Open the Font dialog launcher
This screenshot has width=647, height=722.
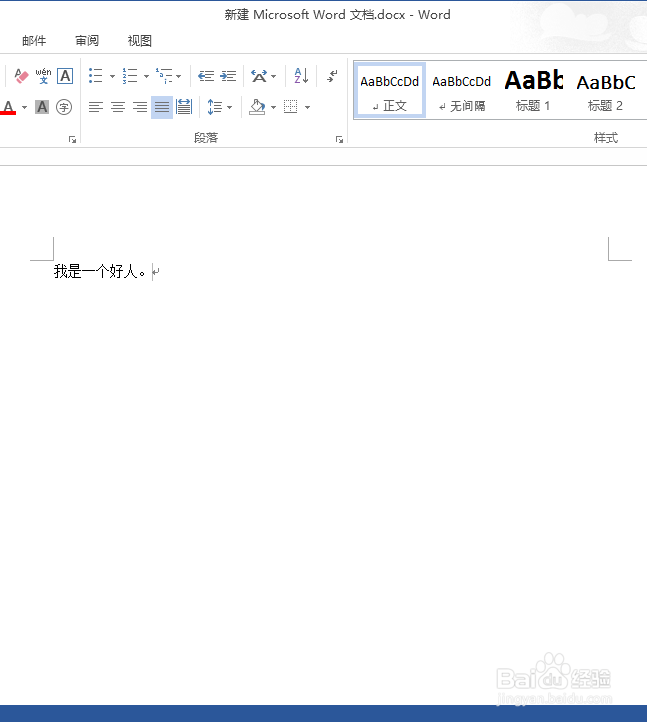pyautogui.click(x=72, y=139)
